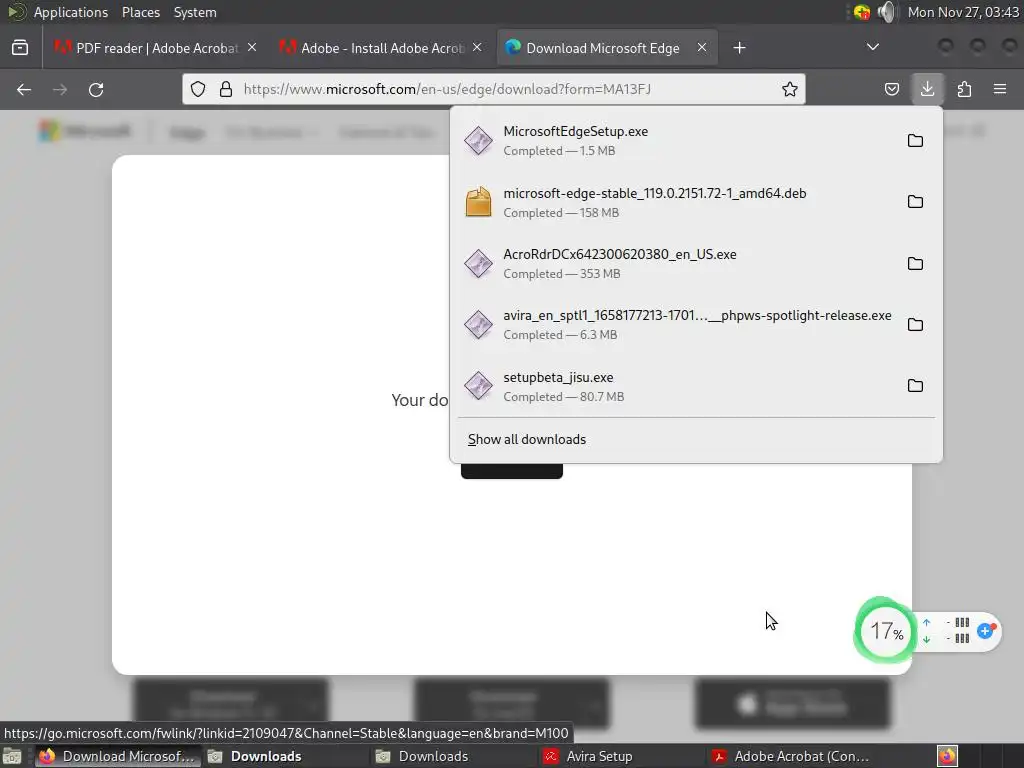Close the Download Microsoft Edge tab
This screenshot has height=768, width=1024.
tap(701, 48)
